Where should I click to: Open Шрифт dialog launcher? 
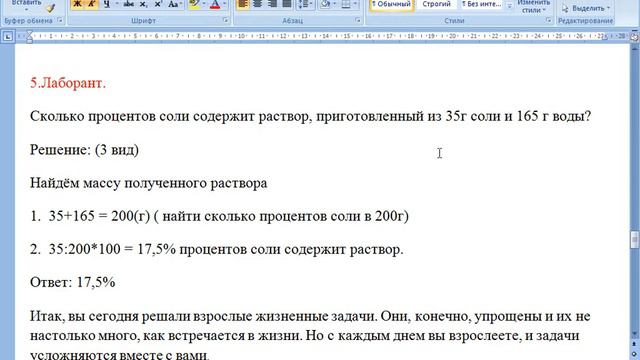(226, 20)
